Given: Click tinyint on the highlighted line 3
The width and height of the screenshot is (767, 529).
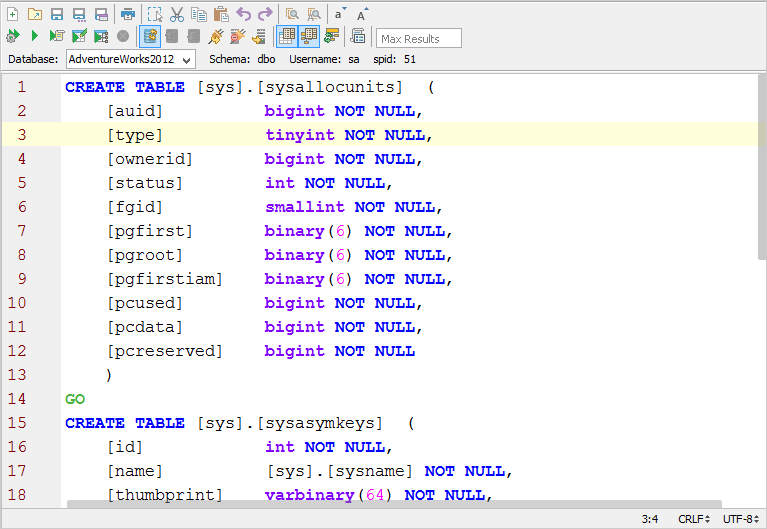Looking at the screenshot, I should [x=300, y=135].
